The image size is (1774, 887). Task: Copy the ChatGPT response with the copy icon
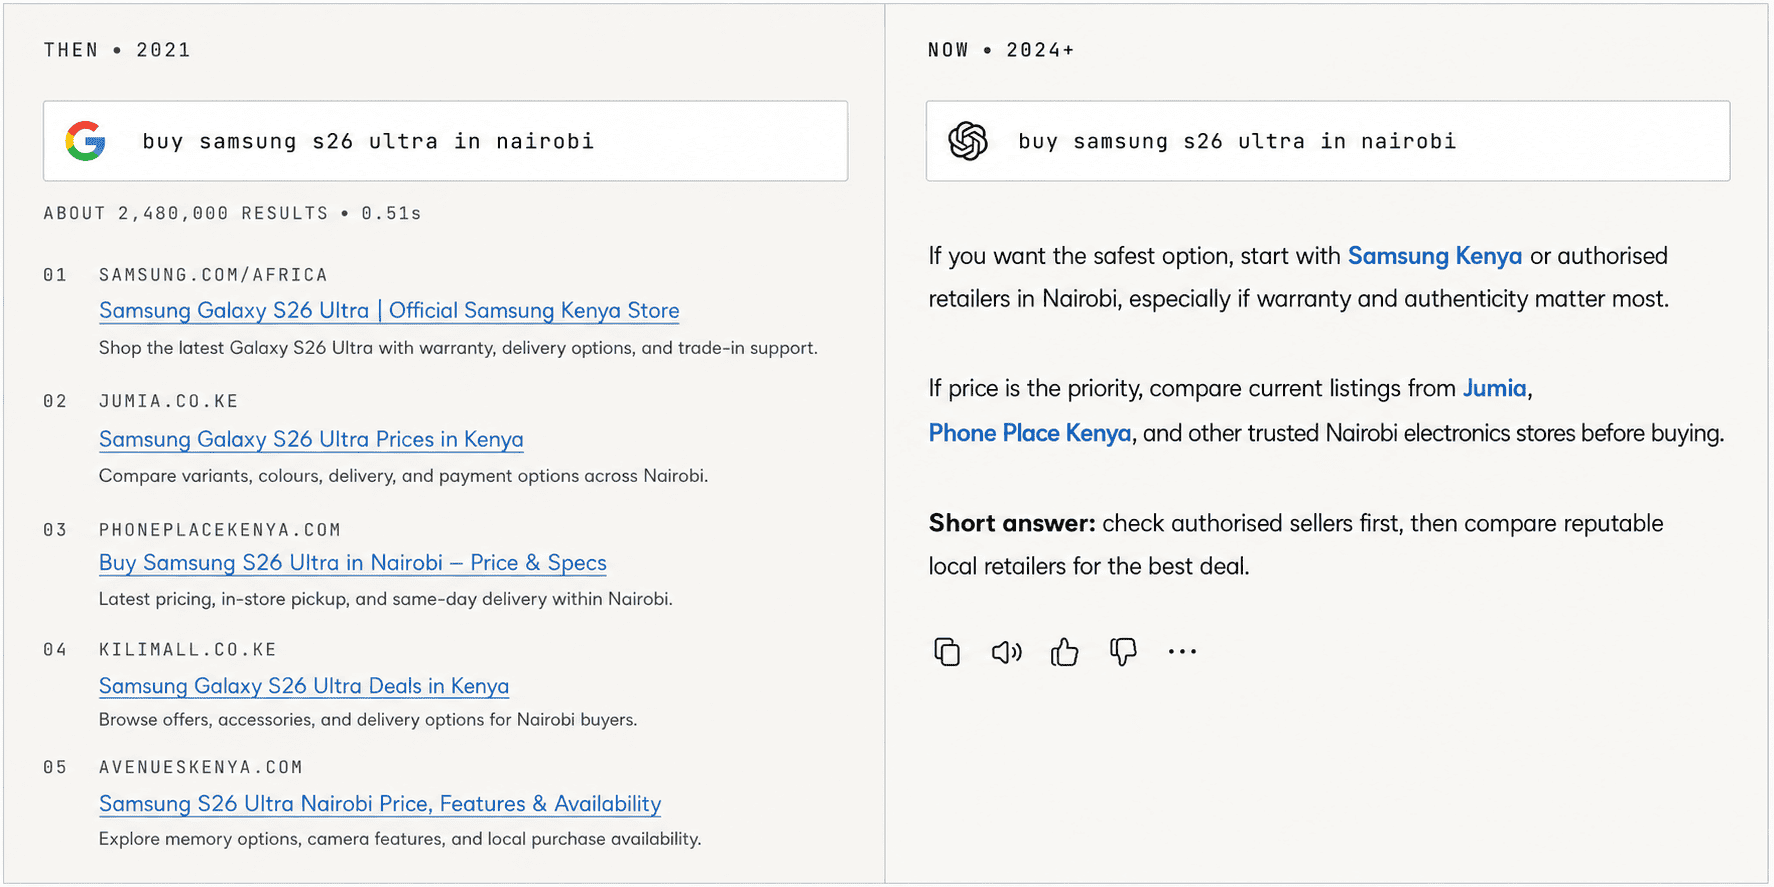click(947, 652)
